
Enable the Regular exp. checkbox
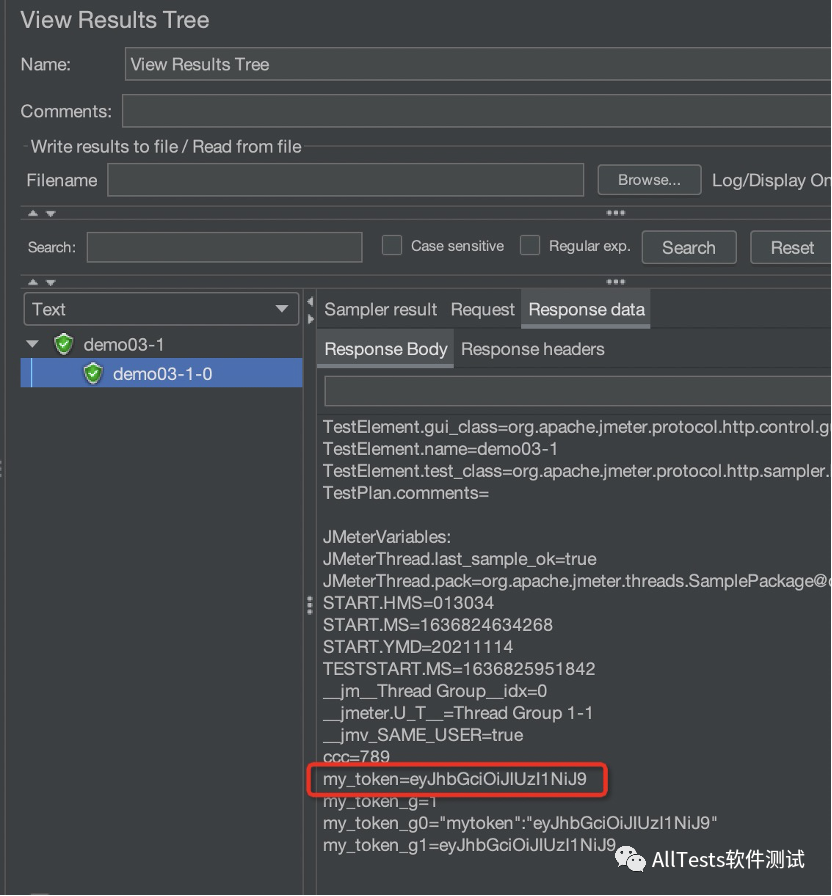[530, 246]
